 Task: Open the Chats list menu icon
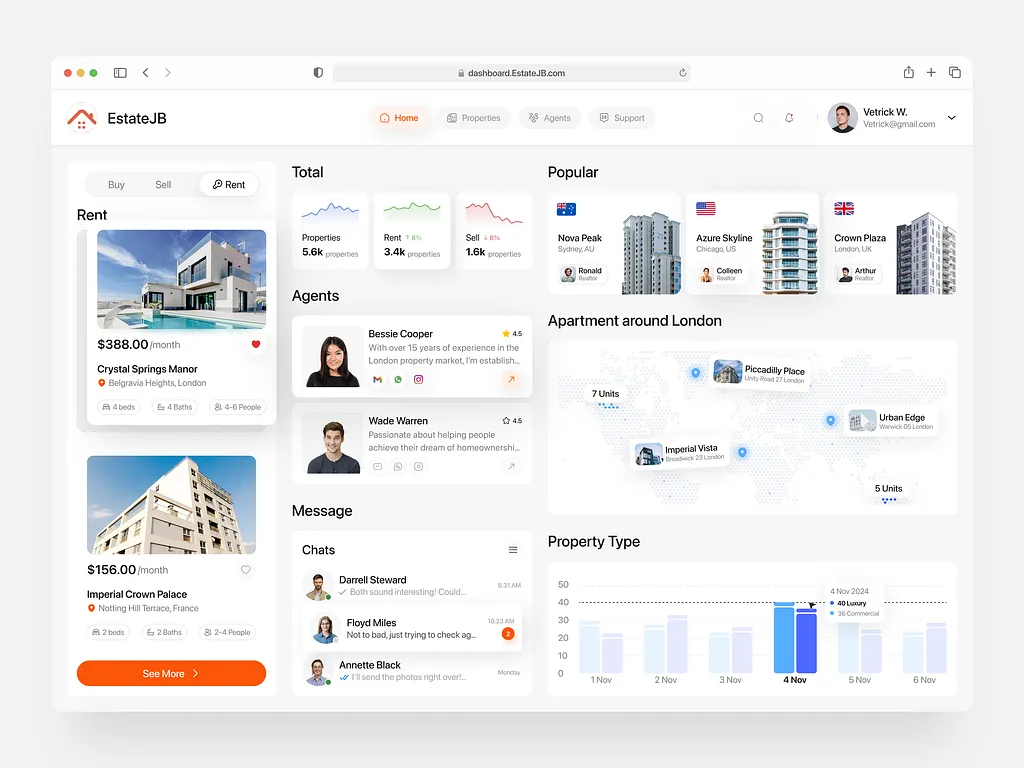pyautogui.click(x=512, y=549)
